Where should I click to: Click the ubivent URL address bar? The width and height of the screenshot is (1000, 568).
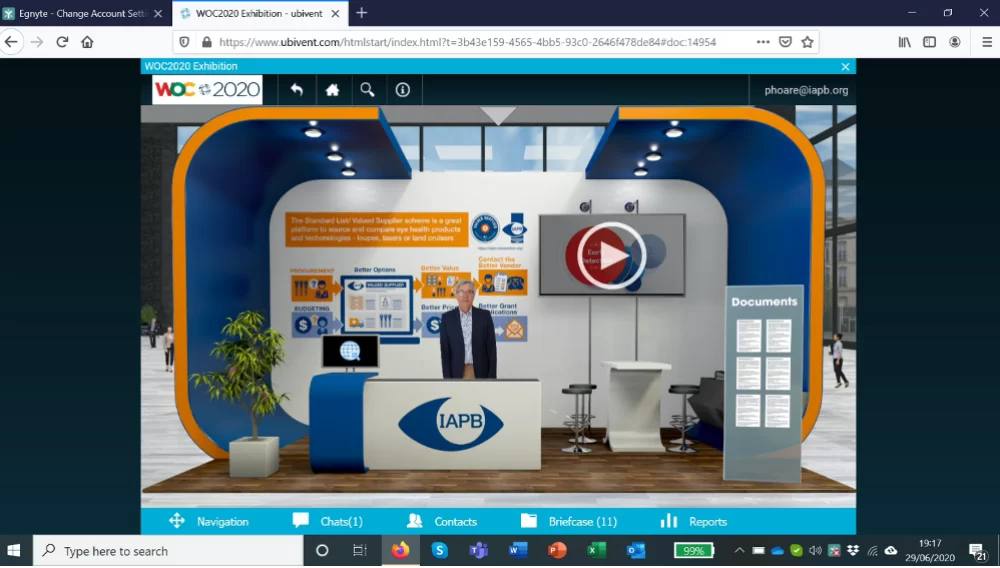467,42
